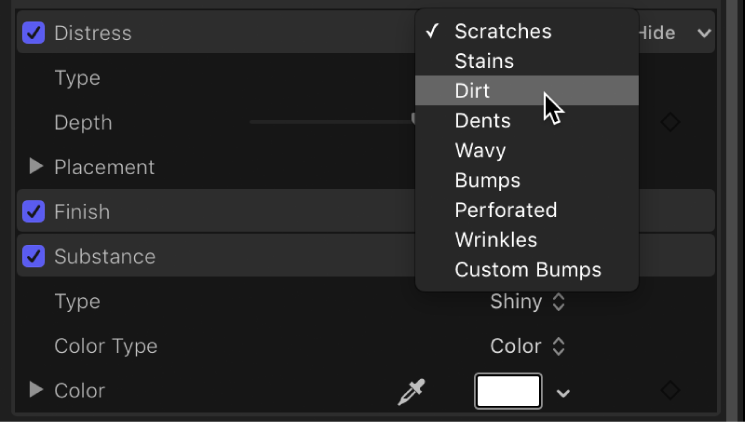Image resolution: width=747 pixels, height=423 pixels.
Task: Select Custom Bumps from the list
Action: pyautogui.click(x=527, y=270)
